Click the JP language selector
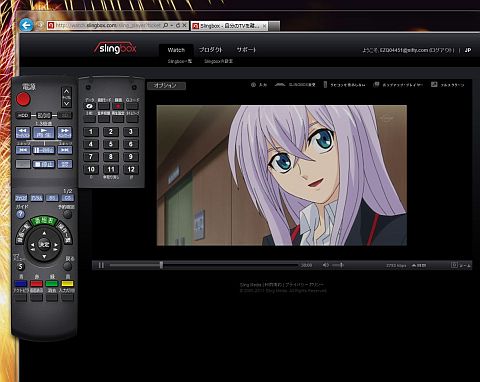 click(468, 50)
